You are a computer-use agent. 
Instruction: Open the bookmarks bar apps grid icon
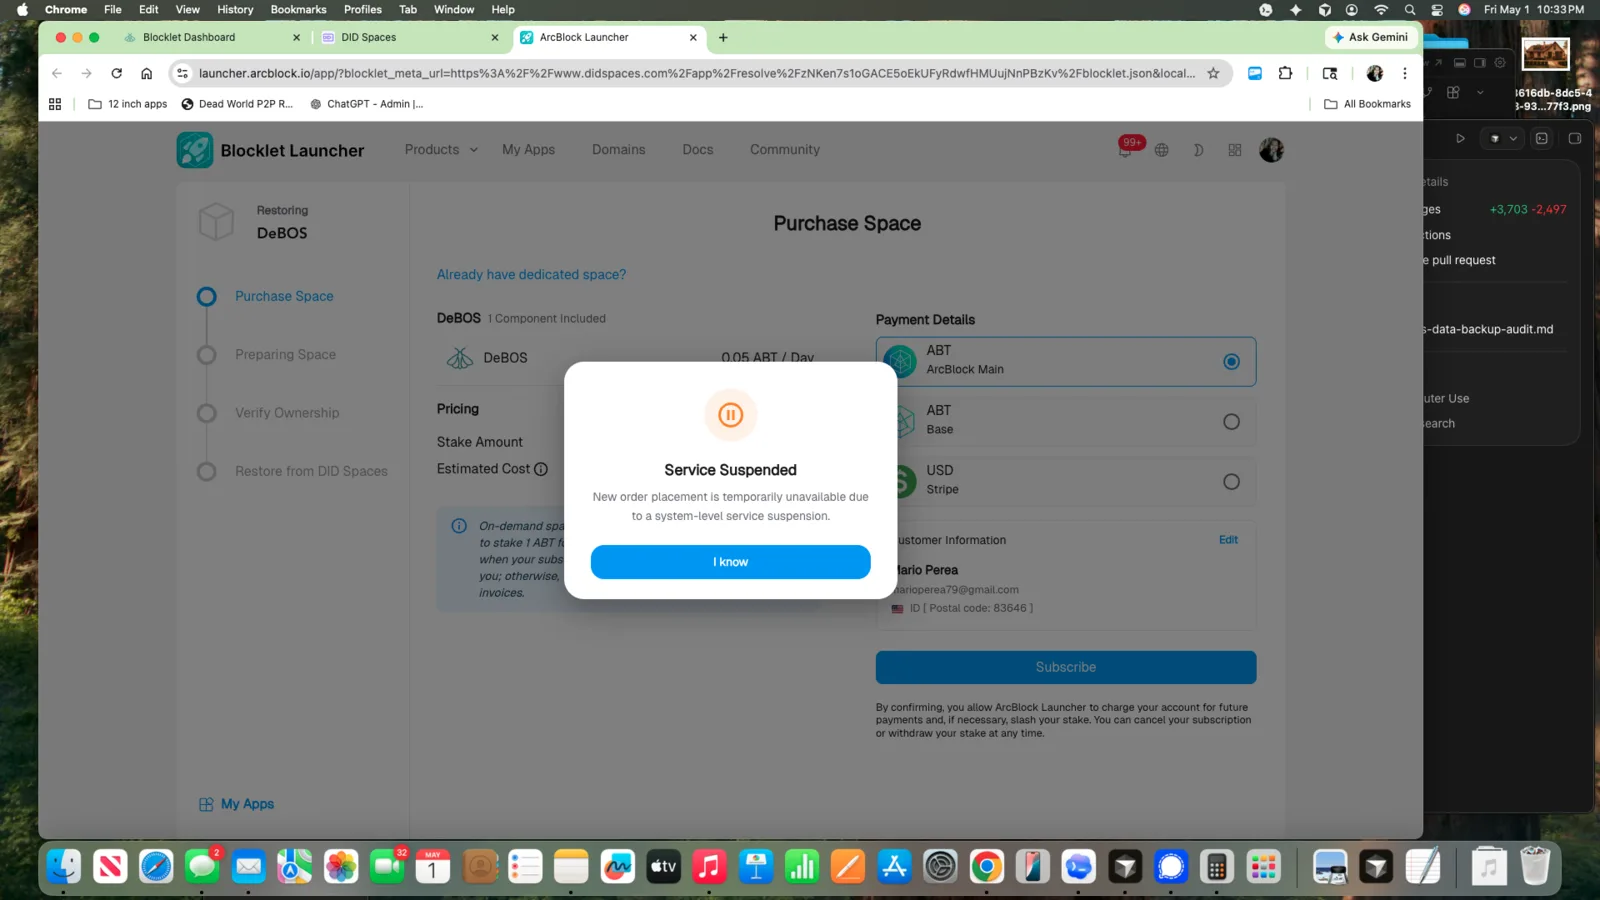(x=55, y=104)
